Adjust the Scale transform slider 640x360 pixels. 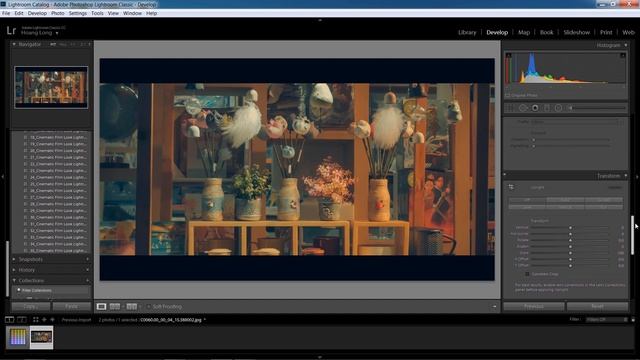570,253
